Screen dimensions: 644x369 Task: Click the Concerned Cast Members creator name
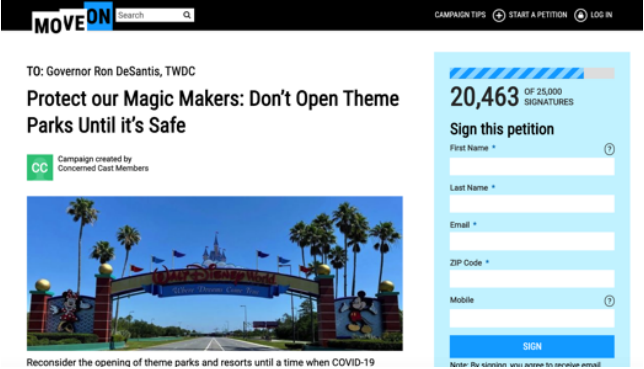pyautogui.click(x=103, y=168)
